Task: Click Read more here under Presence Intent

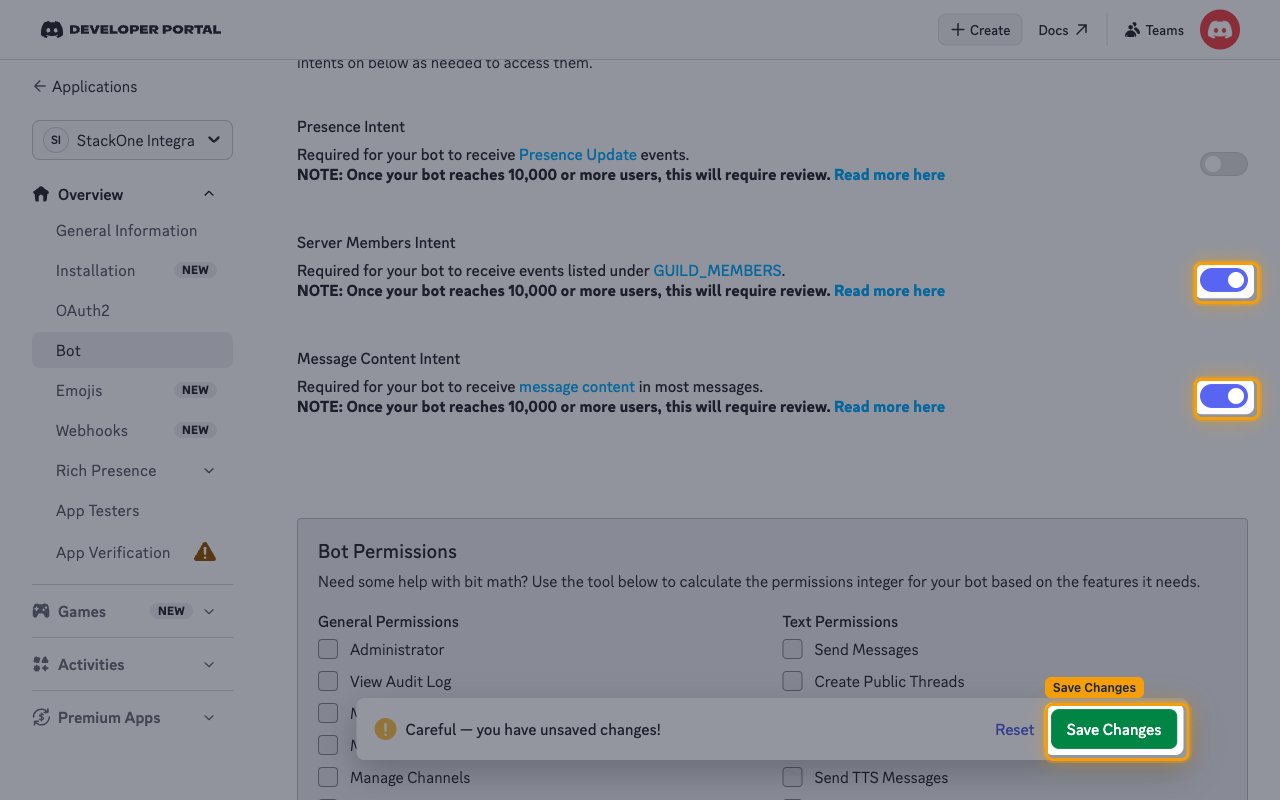Action: pos(889,174)
